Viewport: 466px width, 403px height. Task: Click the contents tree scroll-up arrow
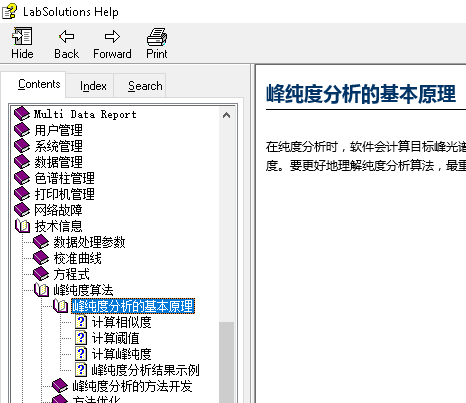point(226,115)
